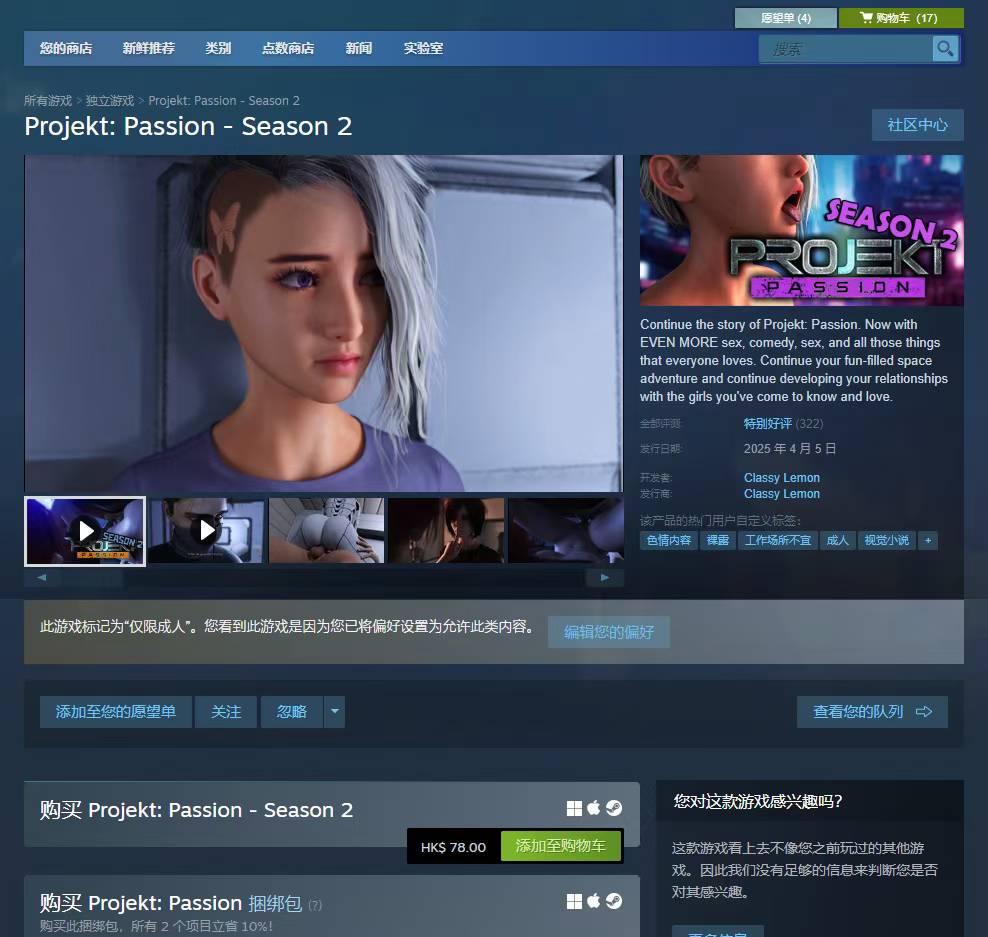This screenshot has height=937, width=988.
Task: Open 类别 categories menu
Action: [x=218, y=49]
